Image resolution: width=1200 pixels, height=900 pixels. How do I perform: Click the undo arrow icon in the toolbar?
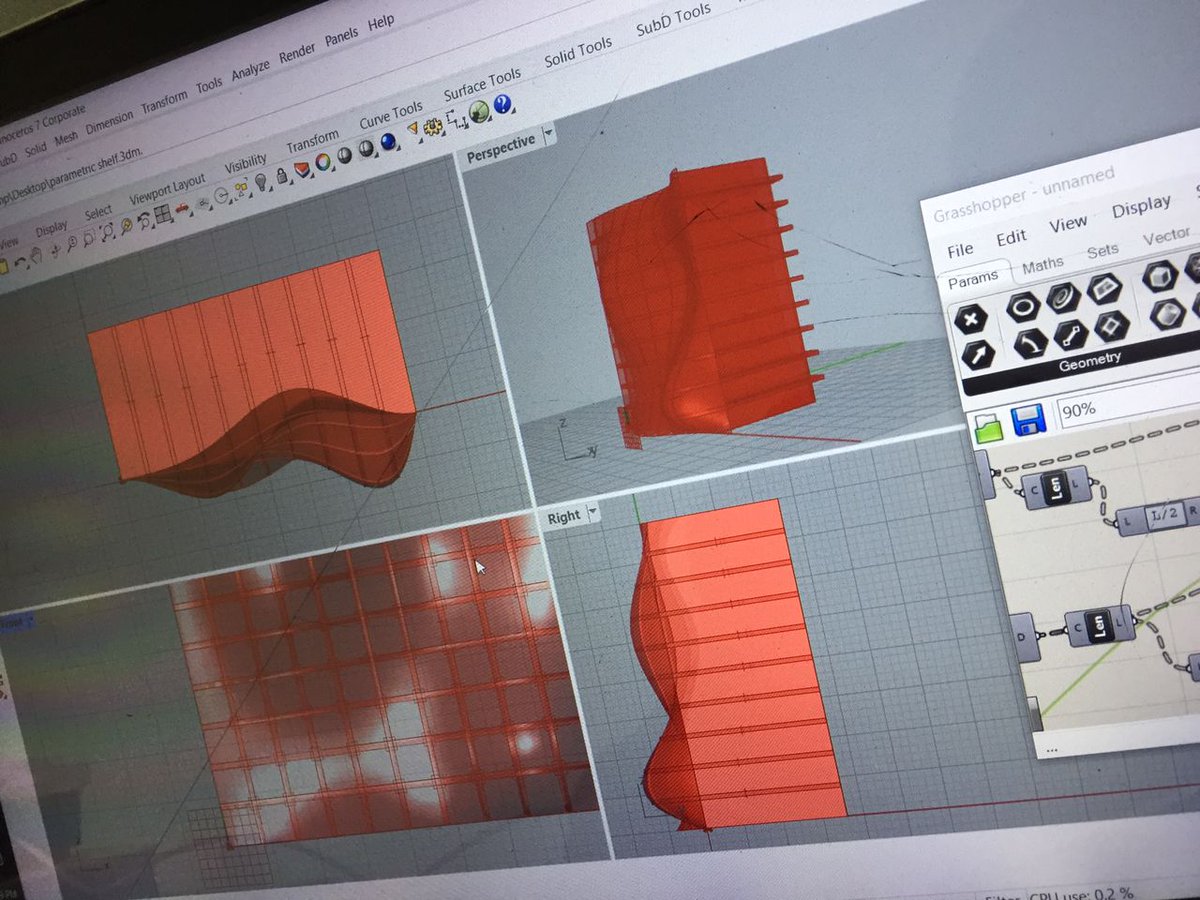19,262
